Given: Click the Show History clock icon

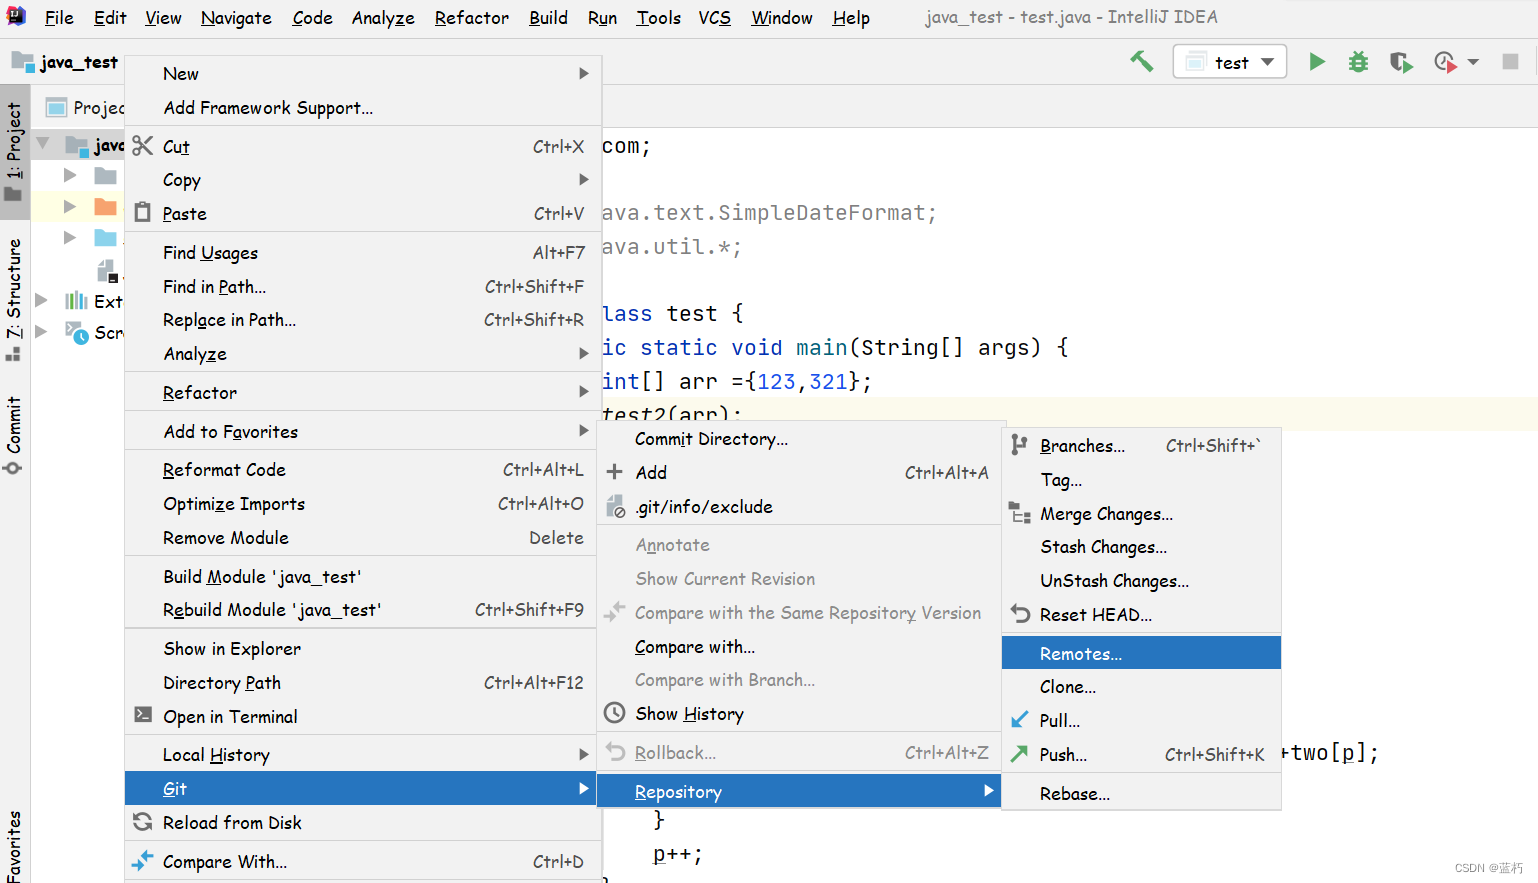Looking at the screenshot, I should point(615,713).
